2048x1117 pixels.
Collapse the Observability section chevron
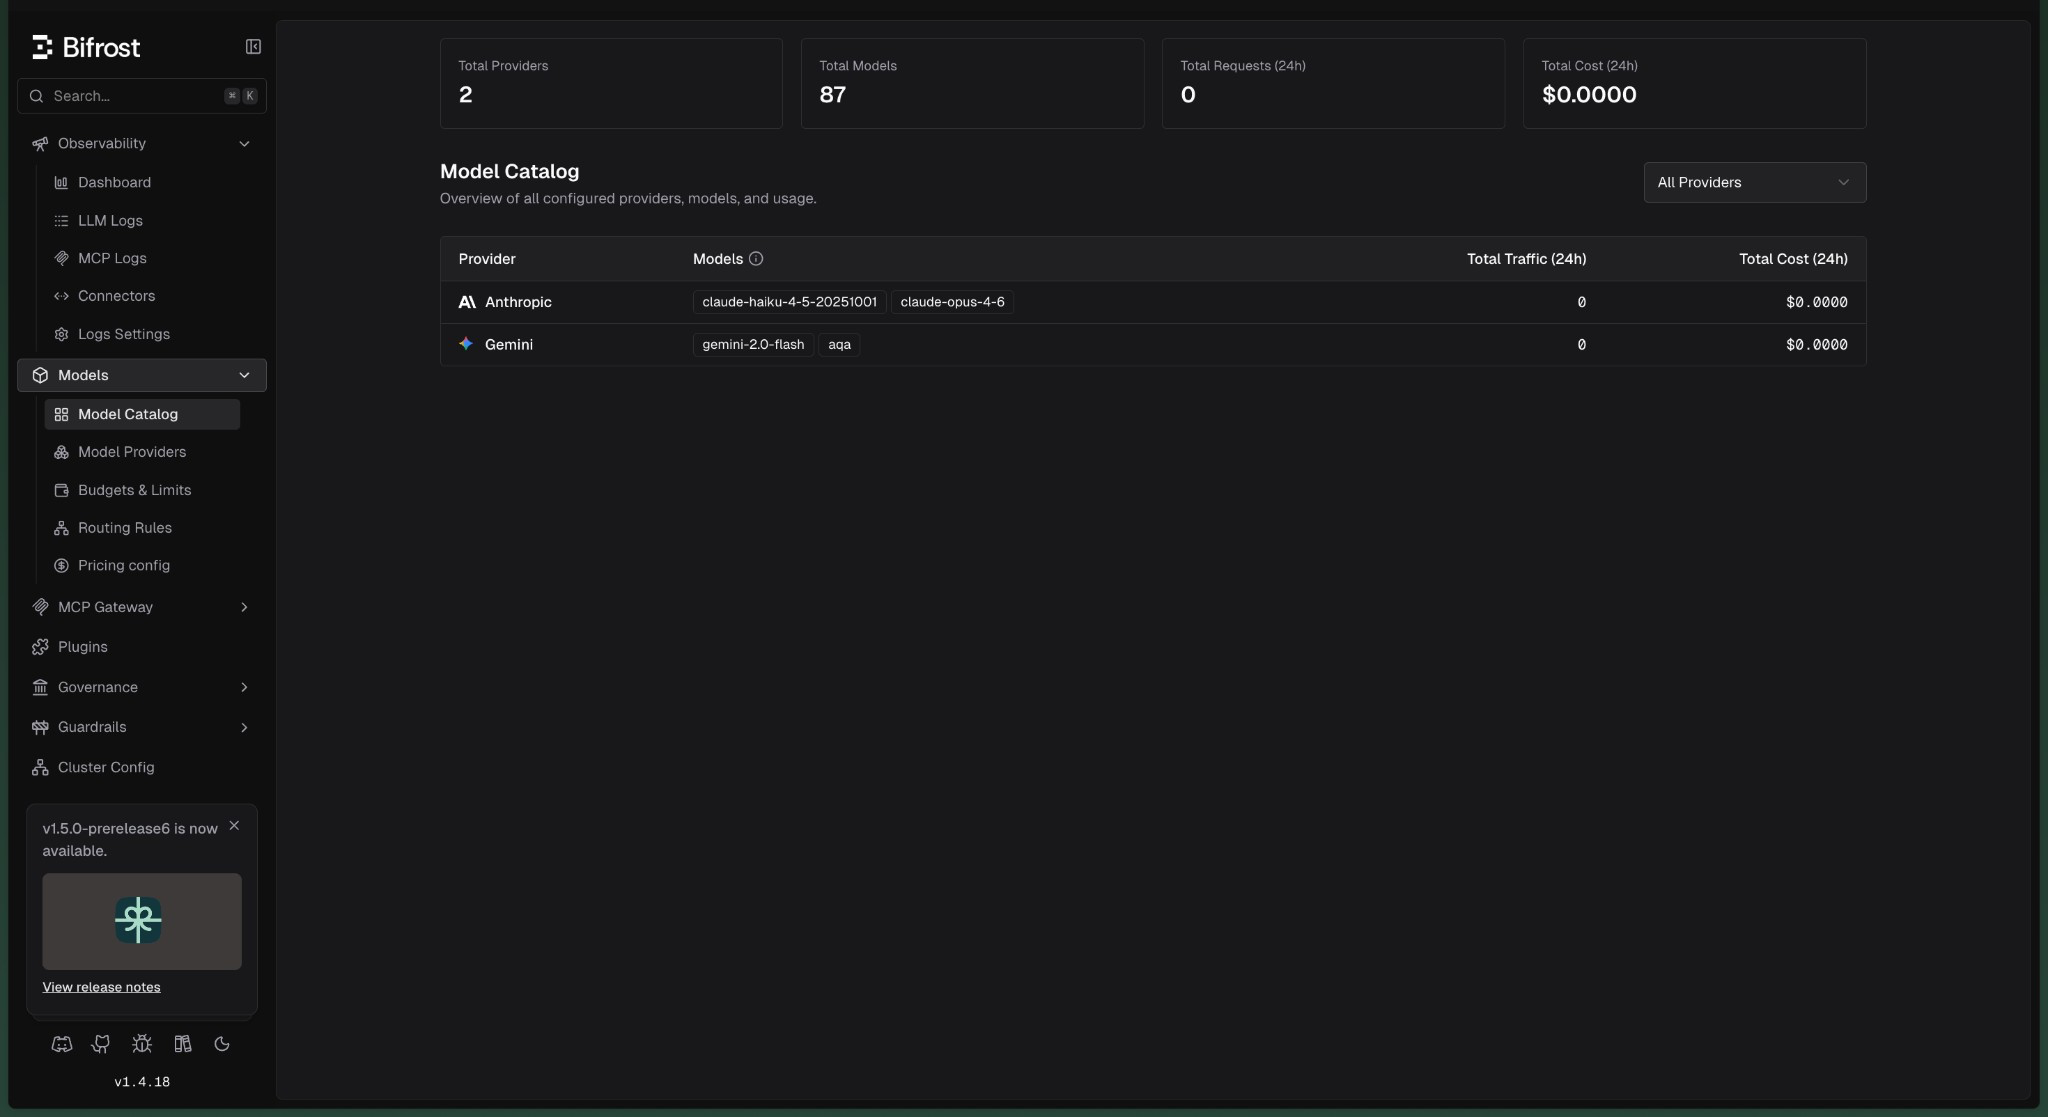(x=244, y=144)
